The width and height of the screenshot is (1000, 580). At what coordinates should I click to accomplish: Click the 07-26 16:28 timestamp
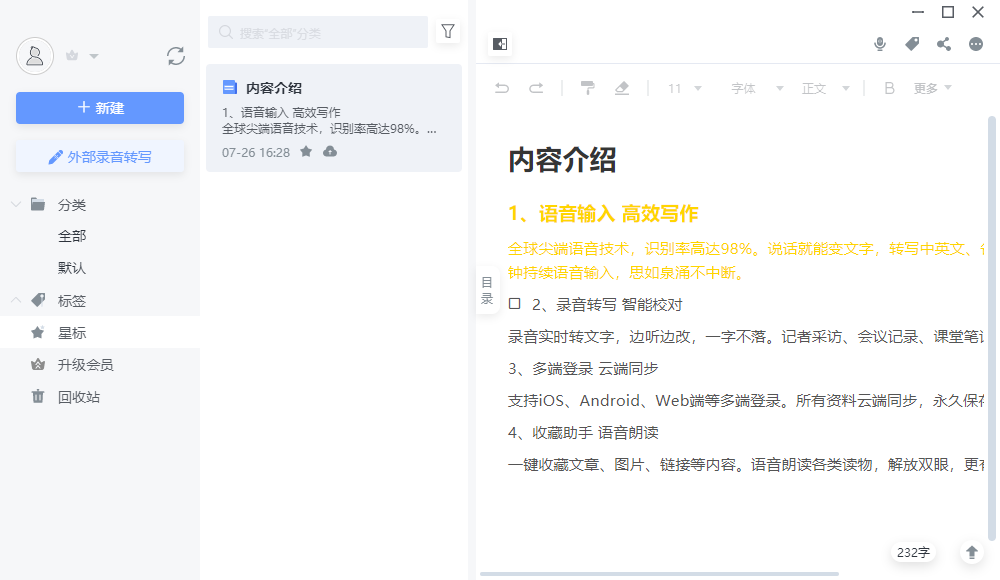pyautogui.click(x=256, y=152)
